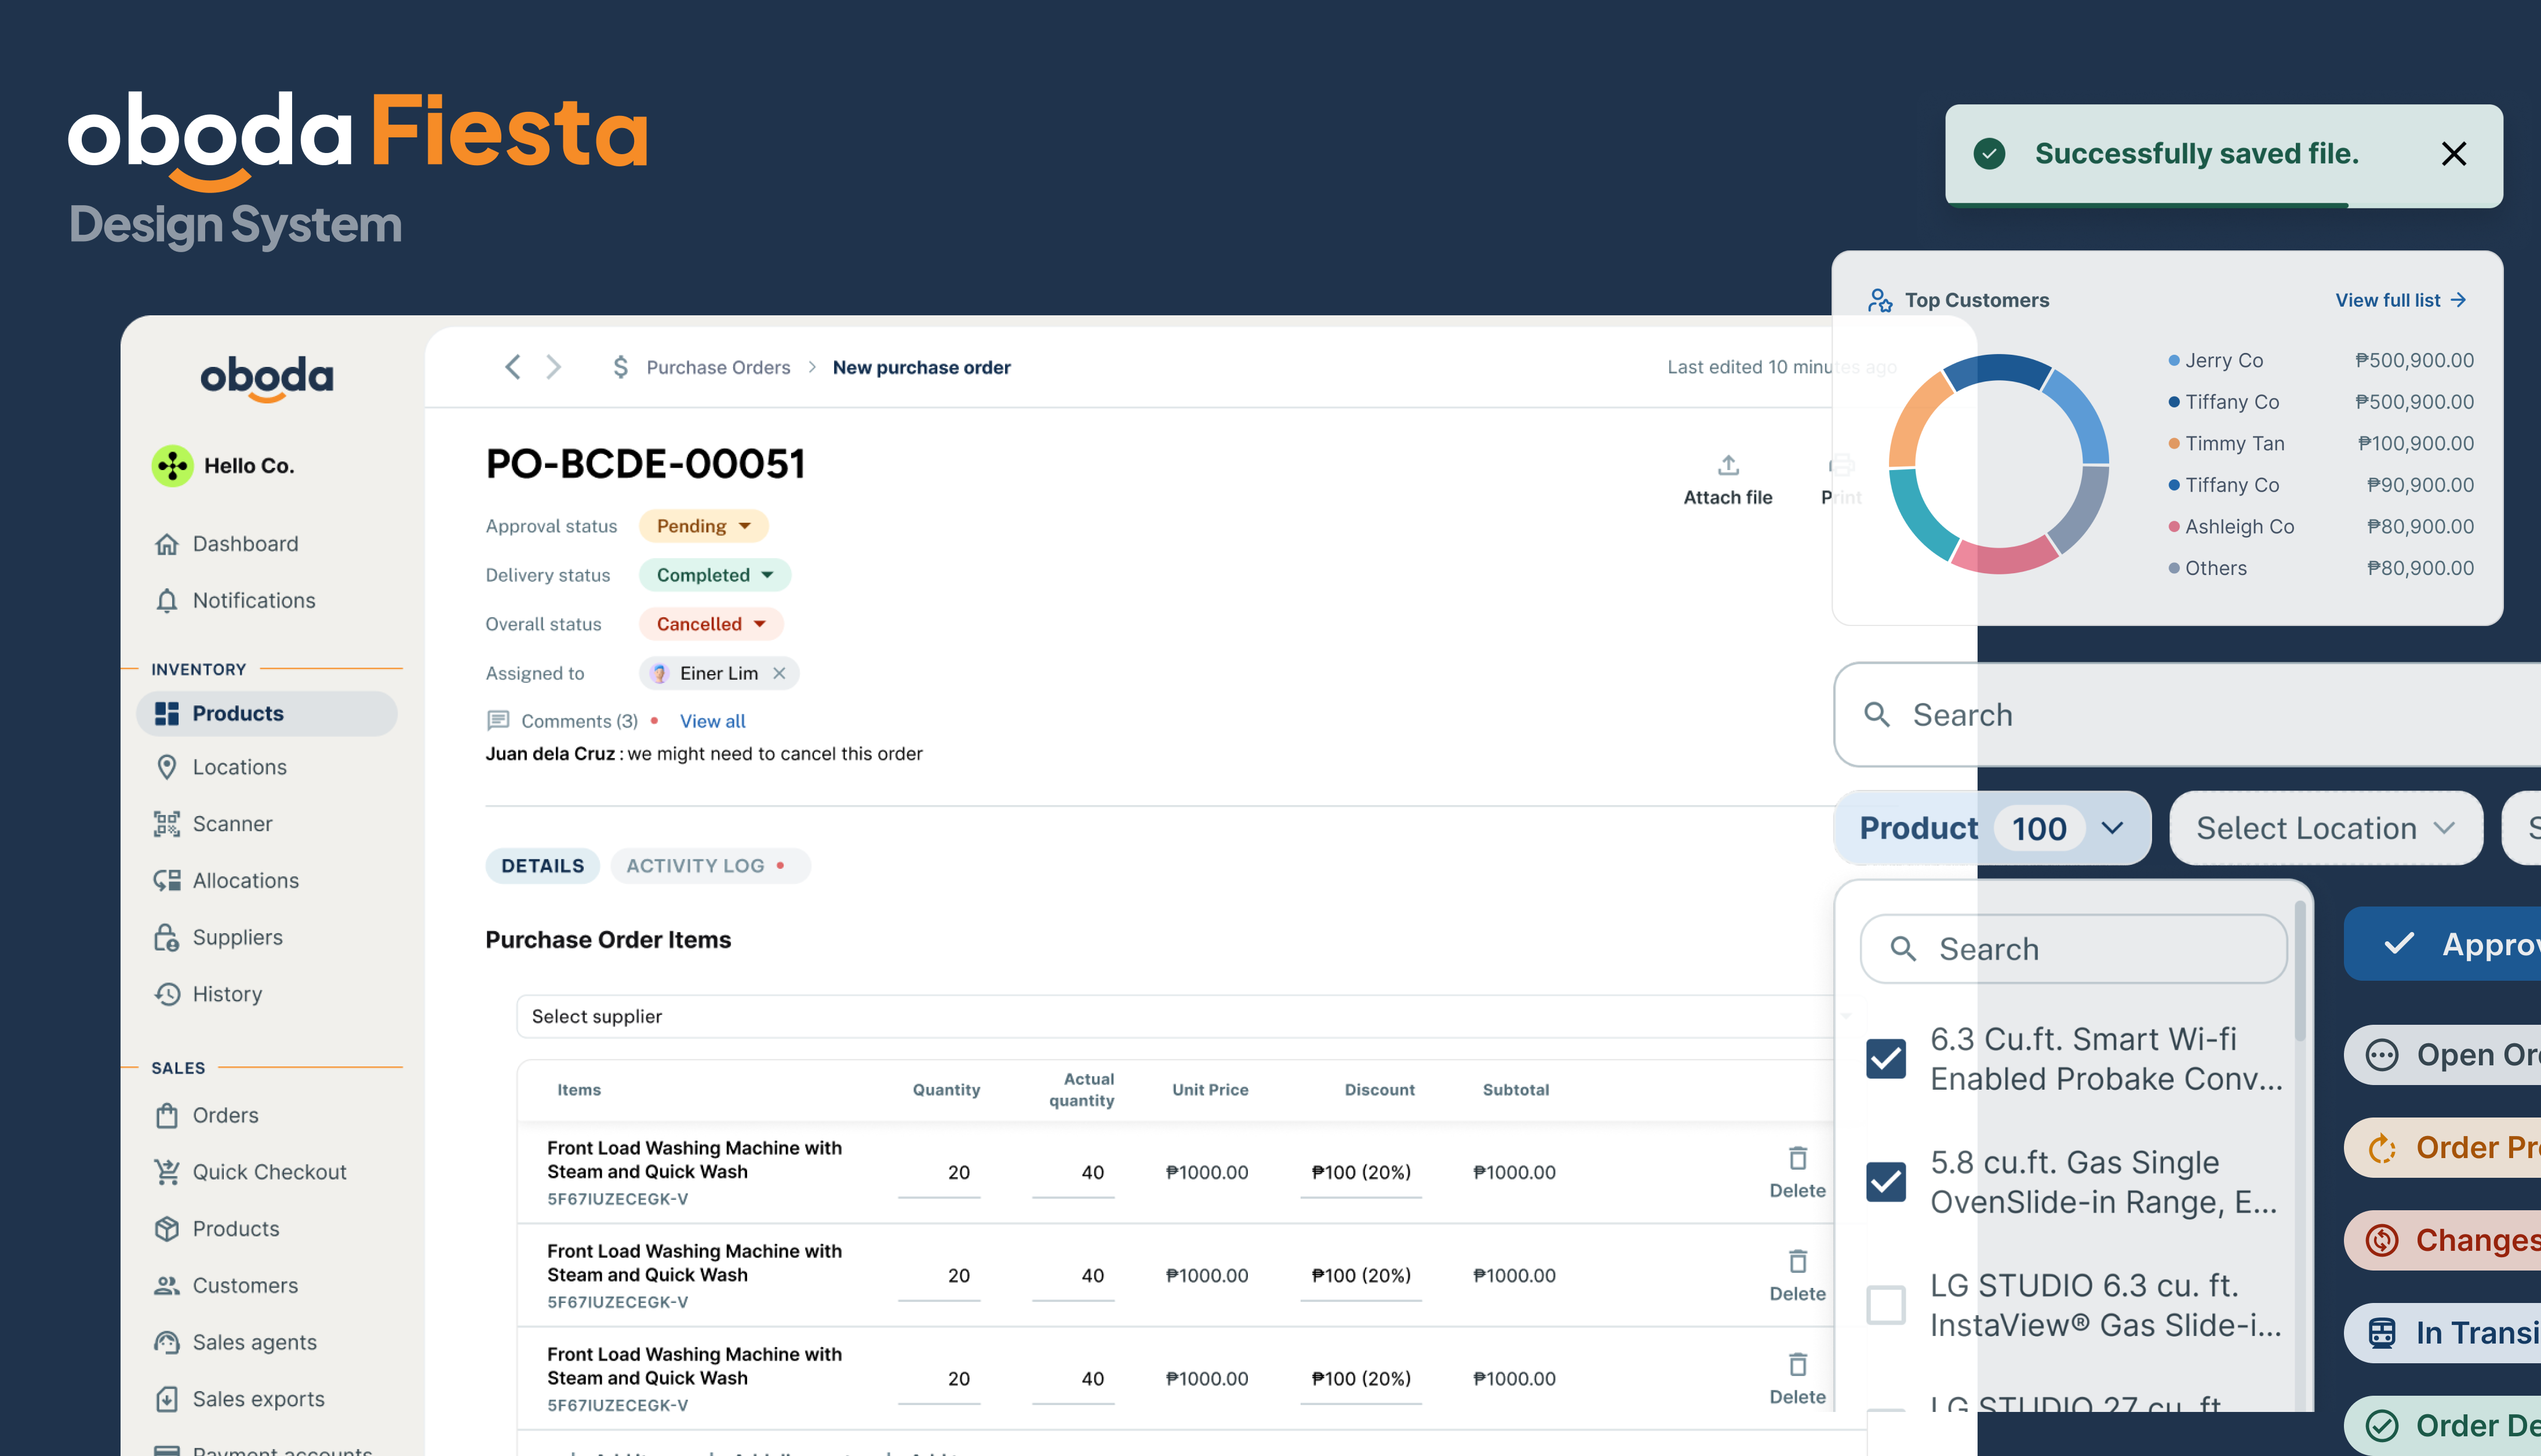Uncheck the 5.8 cu.ft. Gas Single checkbox
The width and height of the screenshot is (2541, 1456).
tap(1886, 1182)
